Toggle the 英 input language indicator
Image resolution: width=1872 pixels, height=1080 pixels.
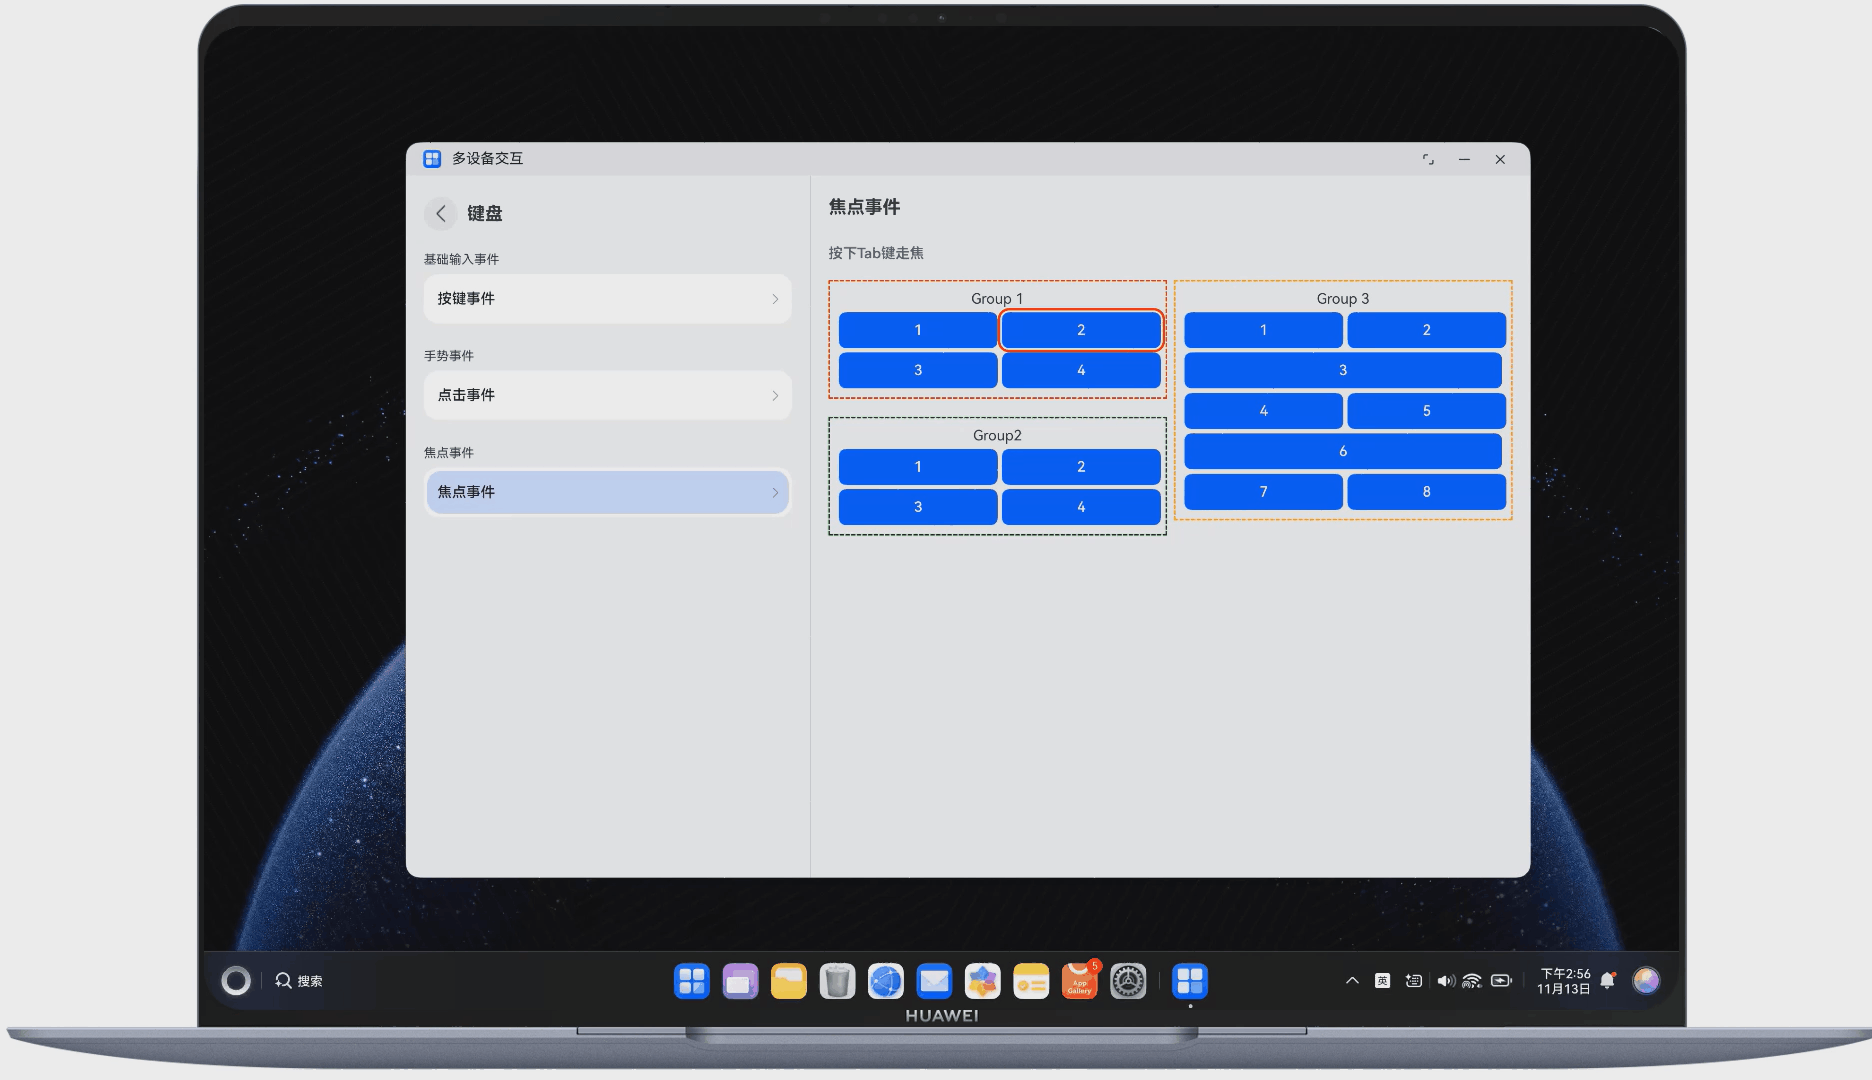1384,981
